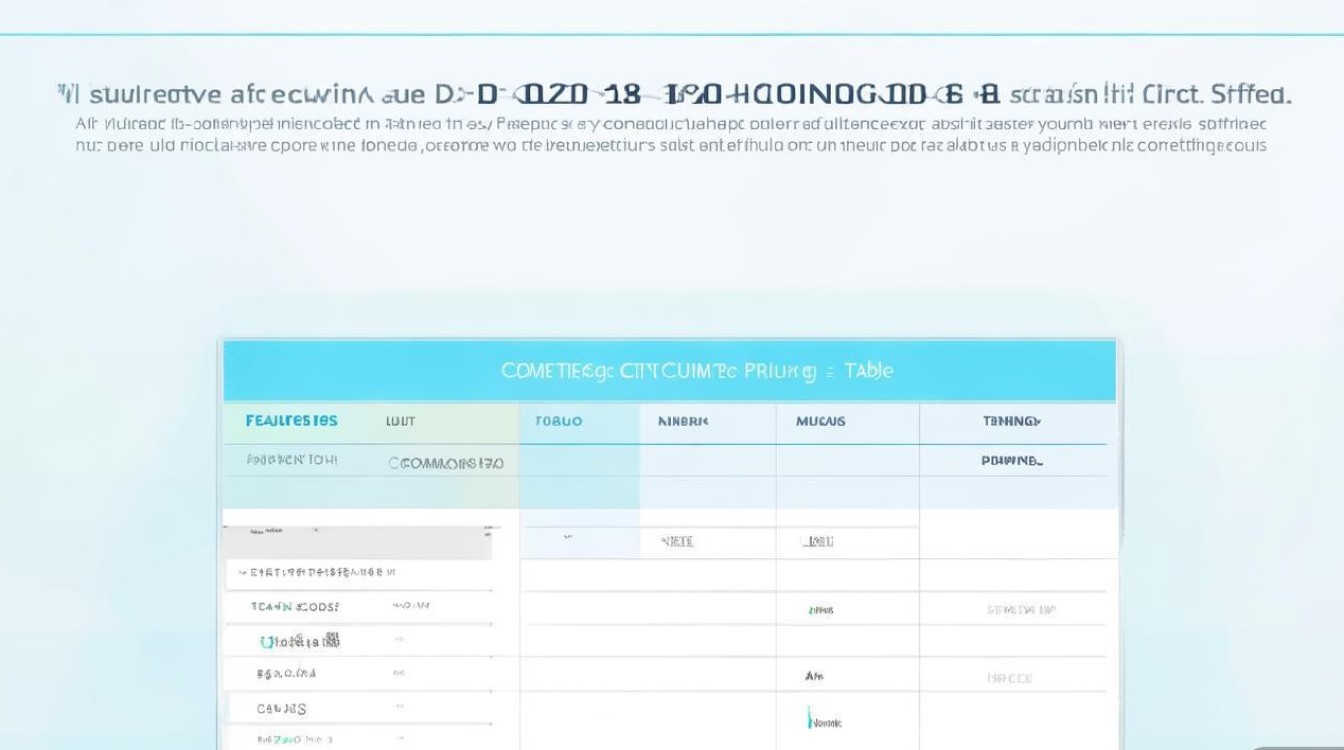Click the LUUT header label

400,421
